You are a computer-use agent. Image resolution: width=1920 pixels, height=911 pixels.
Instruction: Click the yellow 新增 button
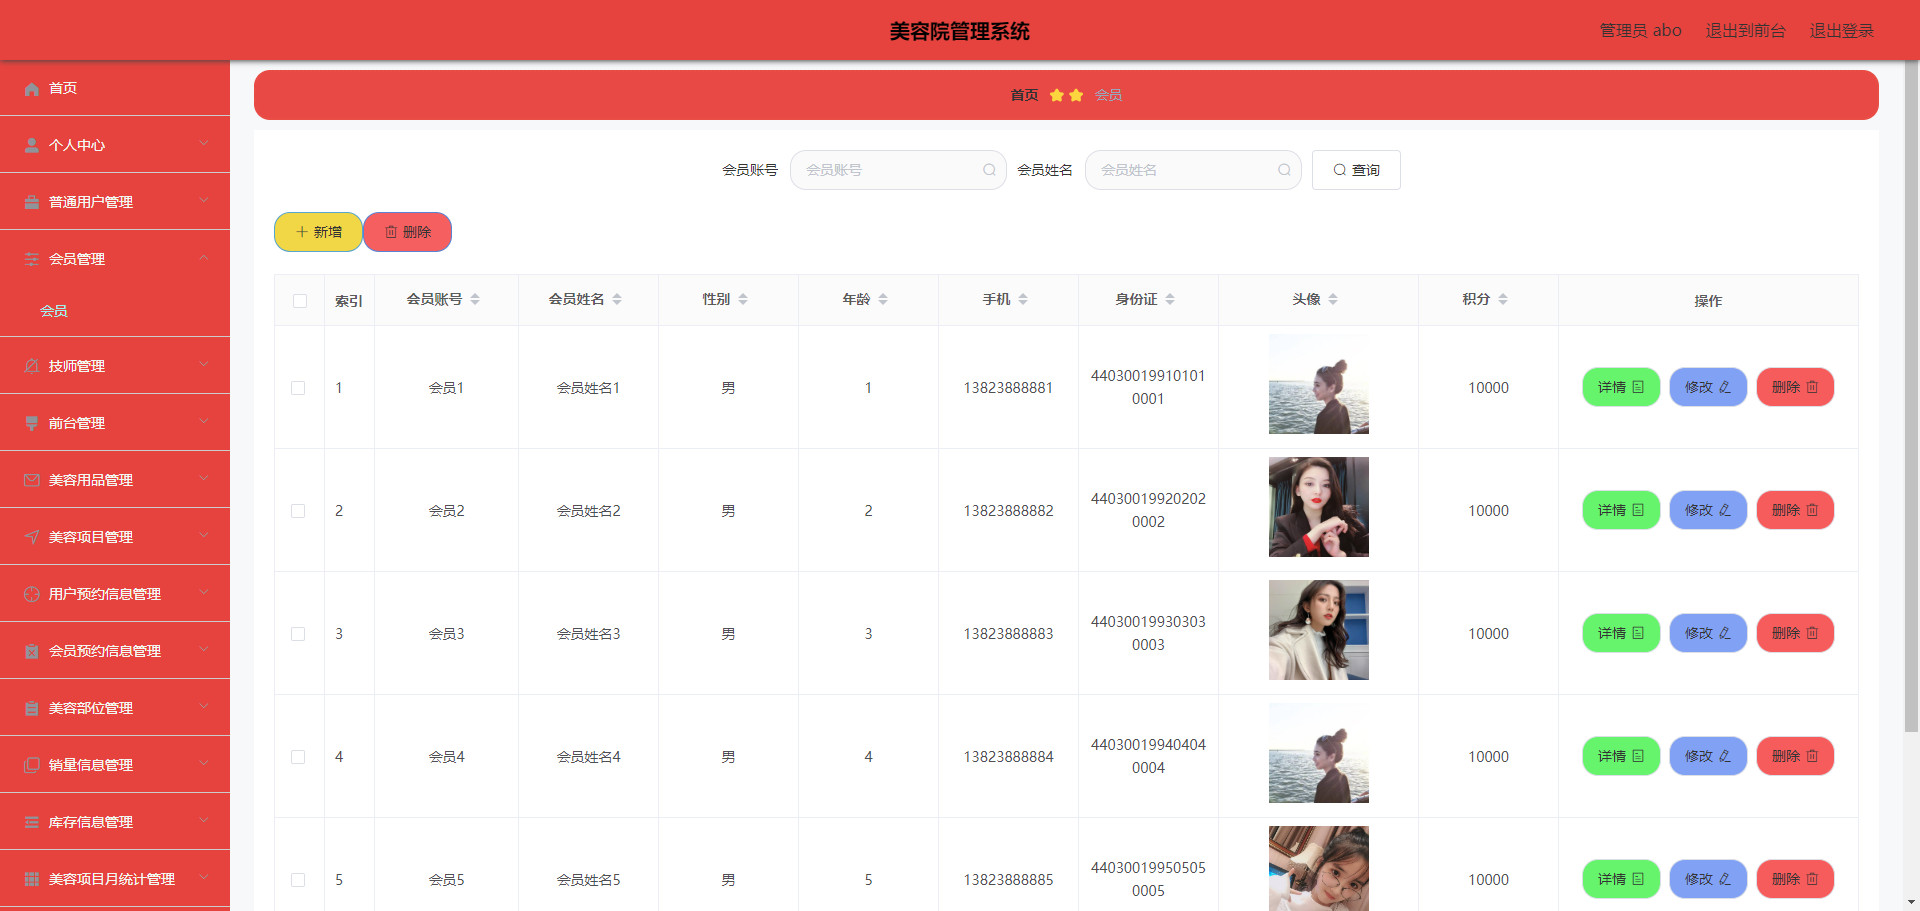pos(318,232)
